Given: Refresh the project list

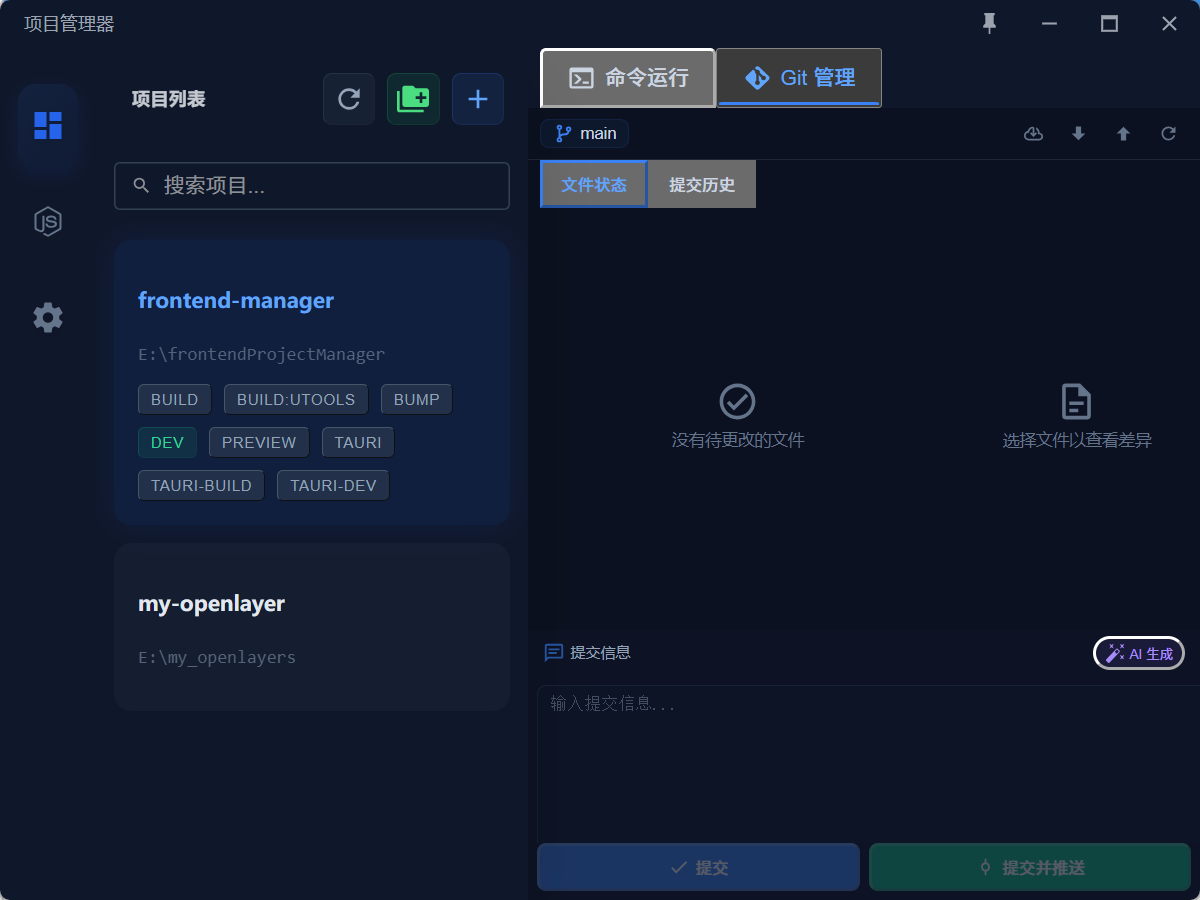Looking at the screenshot, I should coord(349,99).
